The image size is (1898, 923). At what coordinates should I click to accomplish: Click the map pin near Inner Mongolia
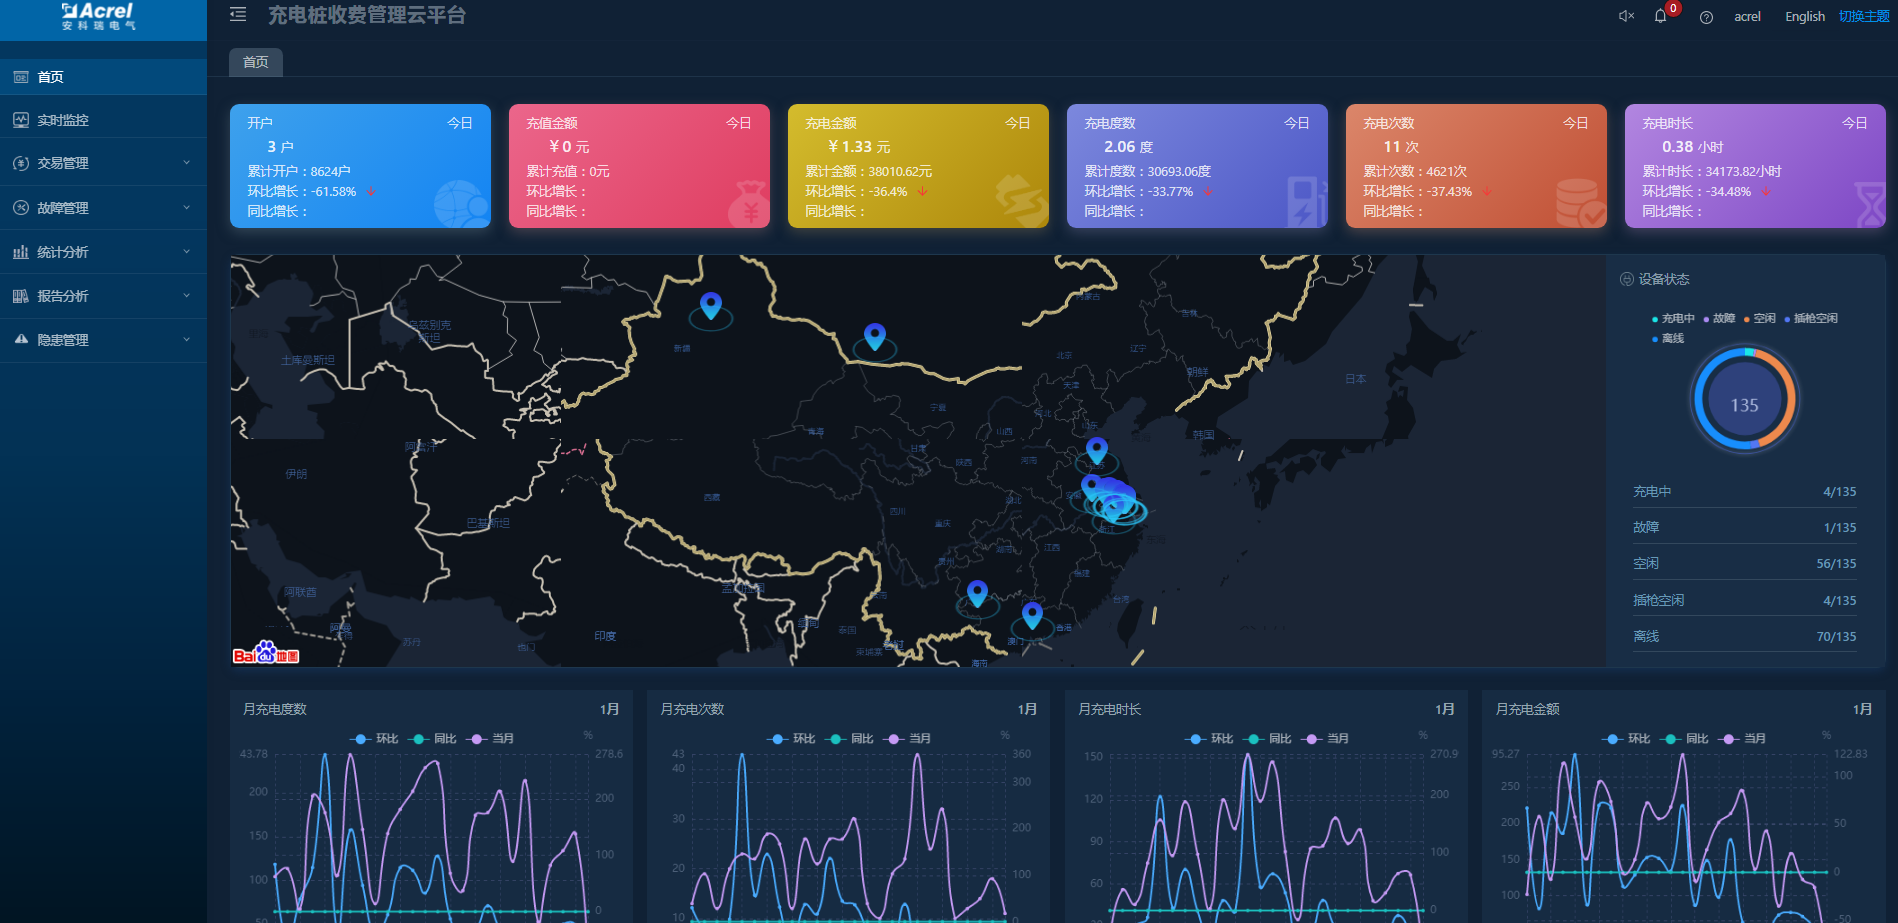tap(875, 336)
